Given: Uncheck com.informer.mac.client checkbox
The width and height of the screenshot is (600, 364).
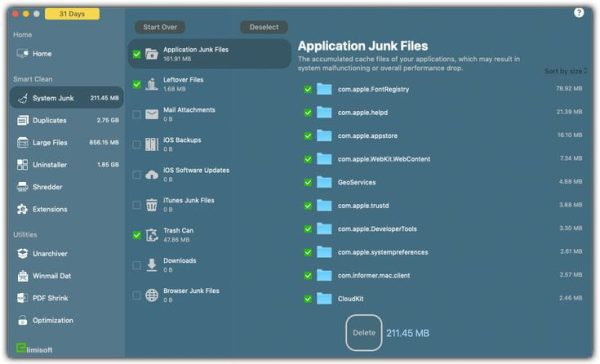Looking at the screenshot, I should 308,276.
